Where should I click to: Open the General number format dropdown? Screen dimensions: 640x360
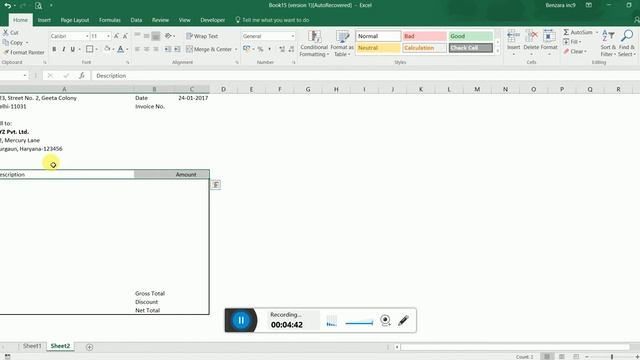293,36
